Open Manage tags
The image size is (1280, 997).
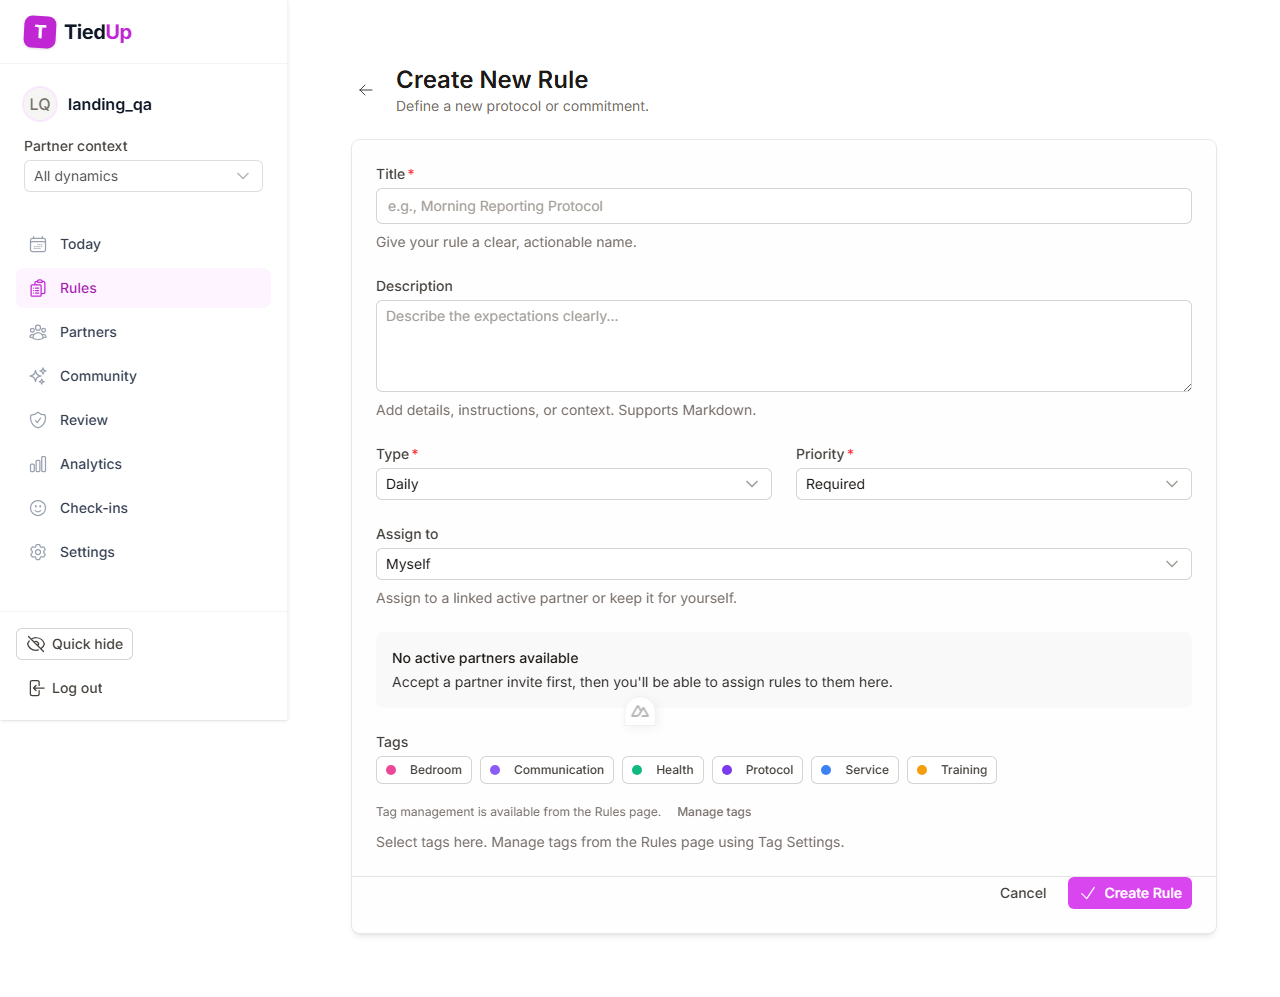[x=713, y=812]
